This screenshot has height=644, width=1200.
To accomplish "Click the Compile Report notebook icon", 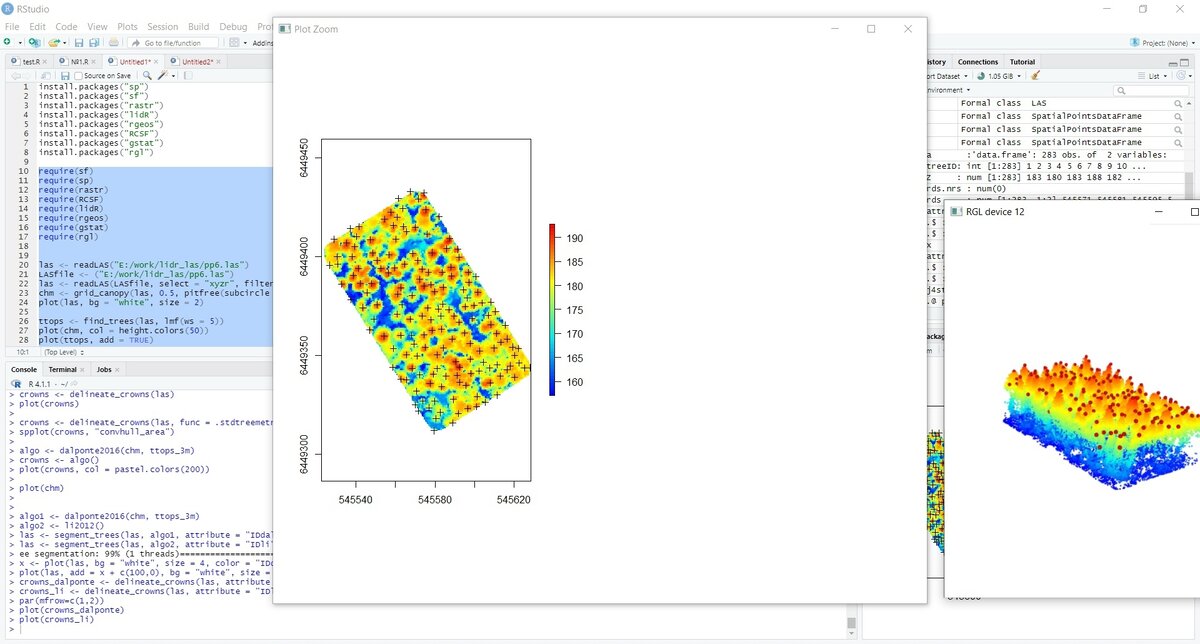I will 188,76.
